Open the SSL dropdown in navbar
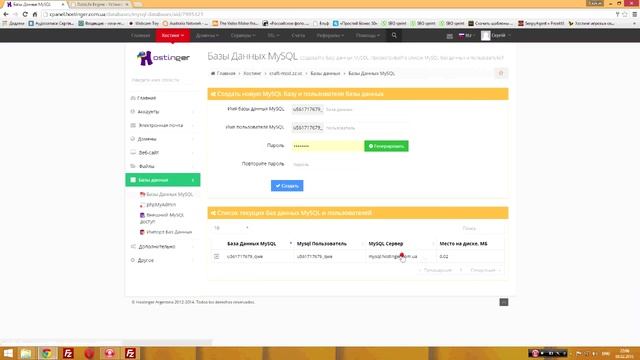The height and width of the screenshot is (360, 640). tap(273, 36)
